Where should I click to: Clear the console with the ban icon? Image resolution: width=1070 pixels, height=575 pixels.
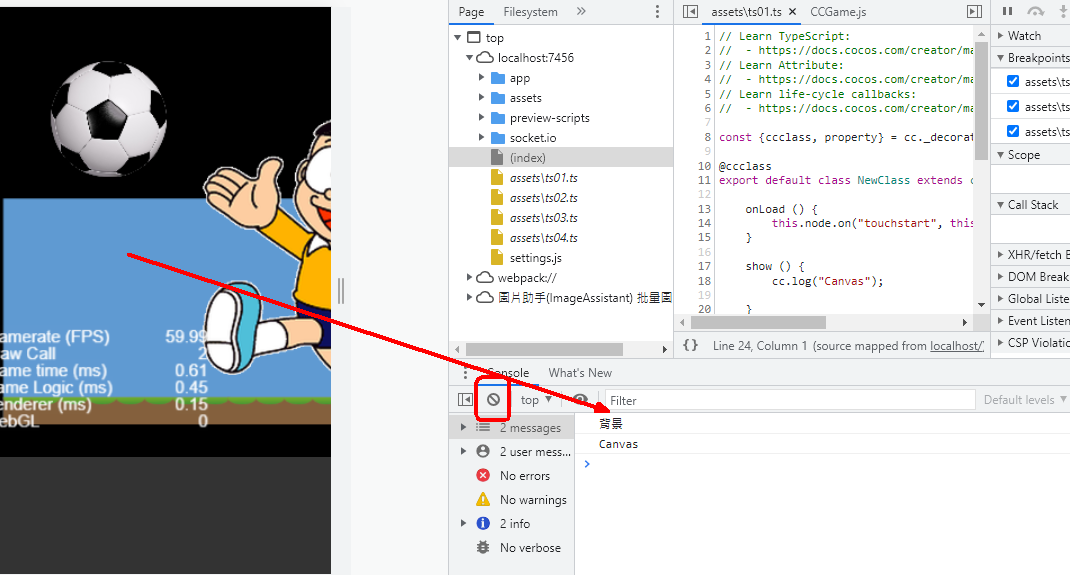[x=493, y=400]
